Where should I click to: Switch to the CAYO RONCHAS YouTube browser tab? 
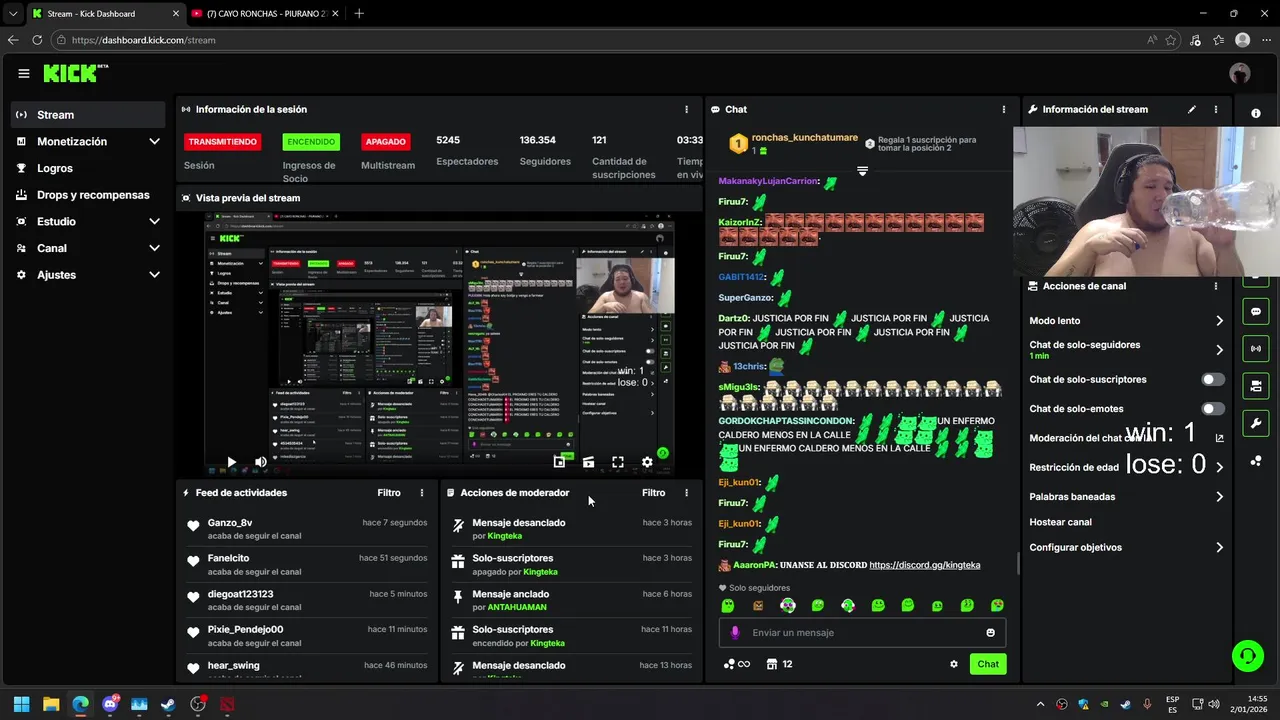pyautogui.click(x=265, y=14)
